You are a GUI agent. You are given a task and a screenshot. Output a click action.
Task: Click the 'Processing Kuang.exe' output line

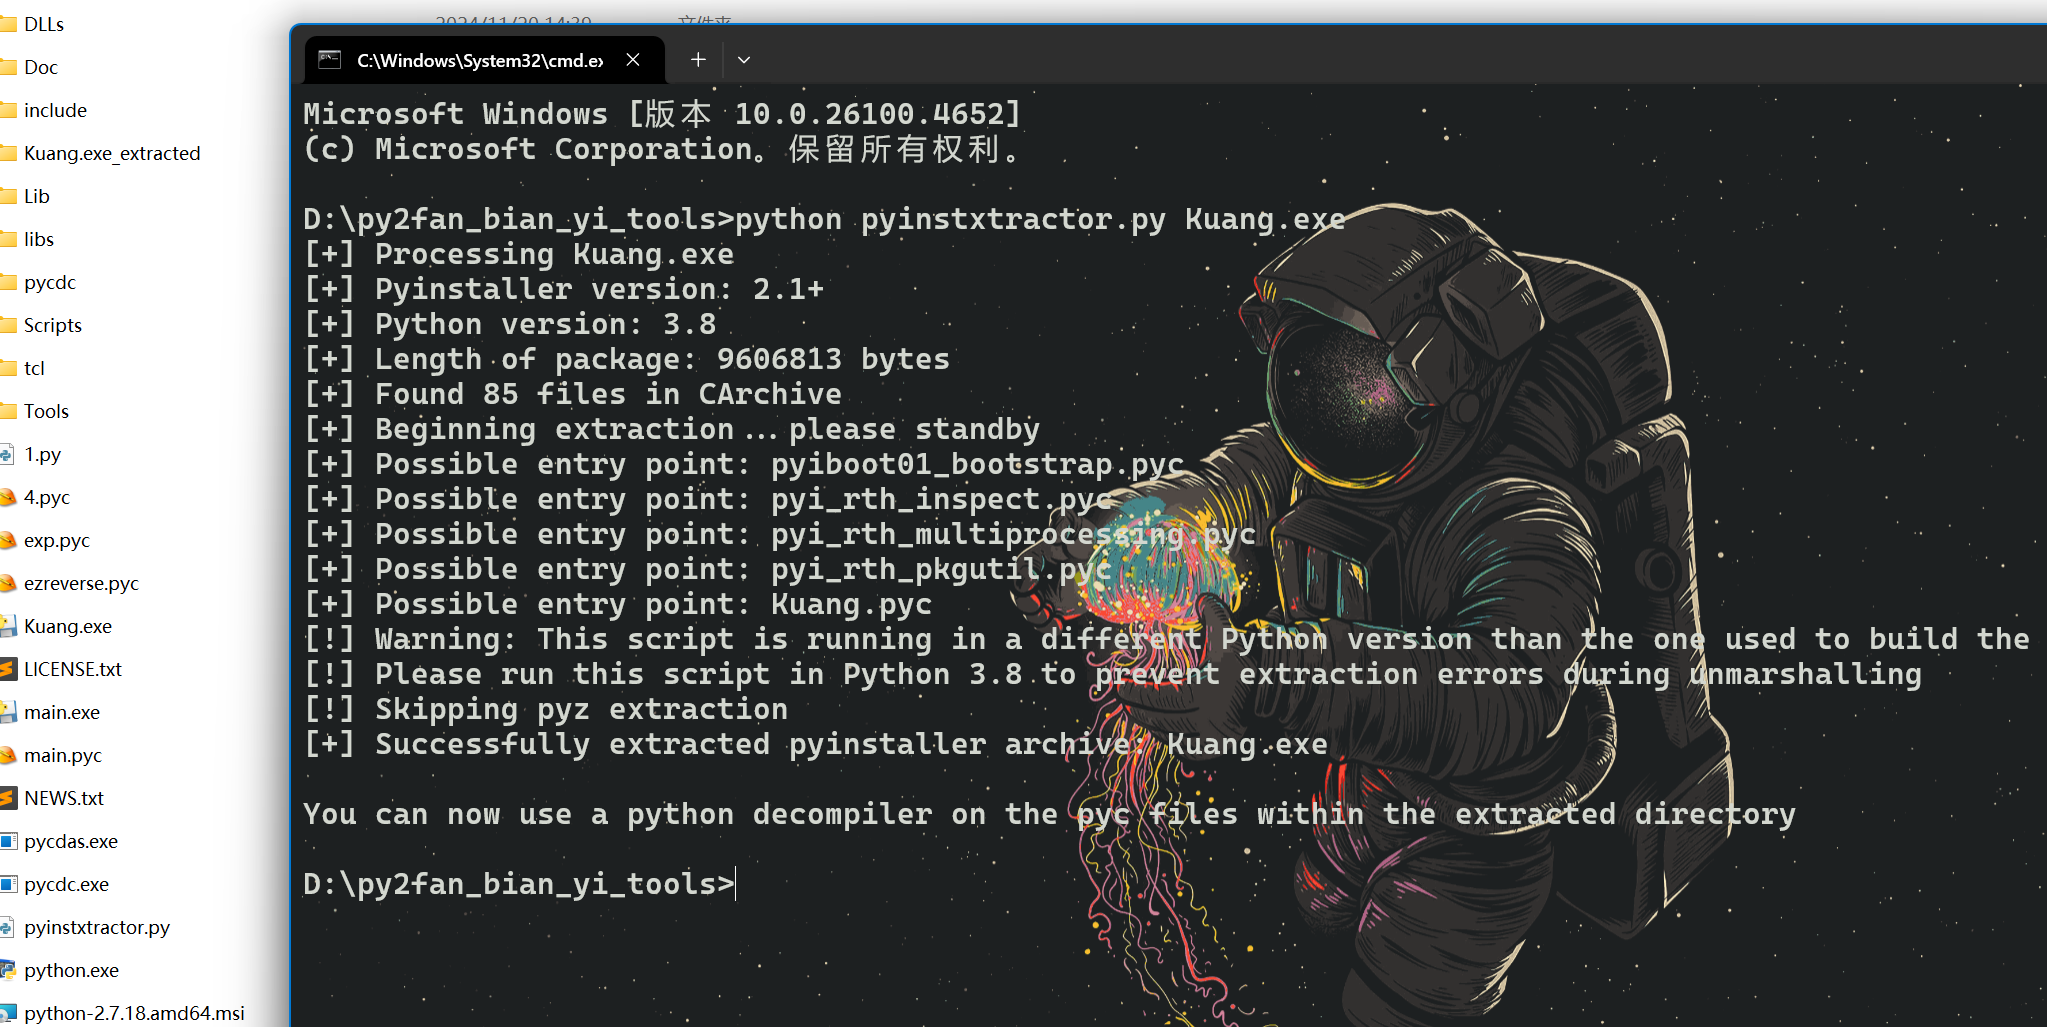tap(519, 254)
